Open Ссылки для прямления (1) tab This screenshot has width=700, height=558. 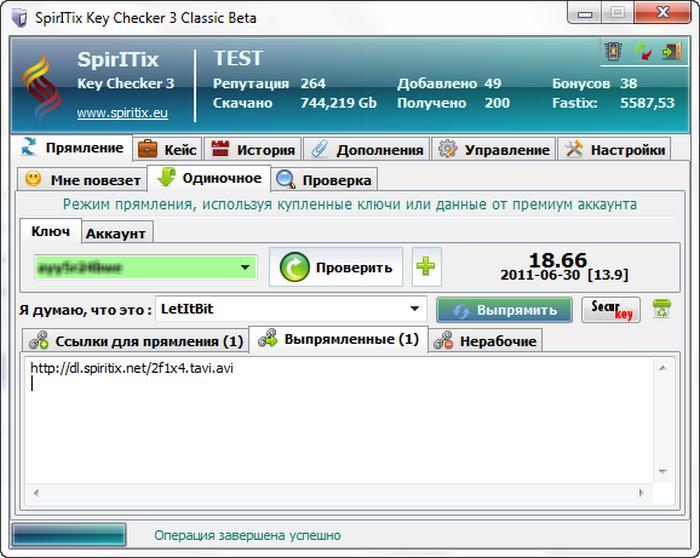(x=136, y=341)
